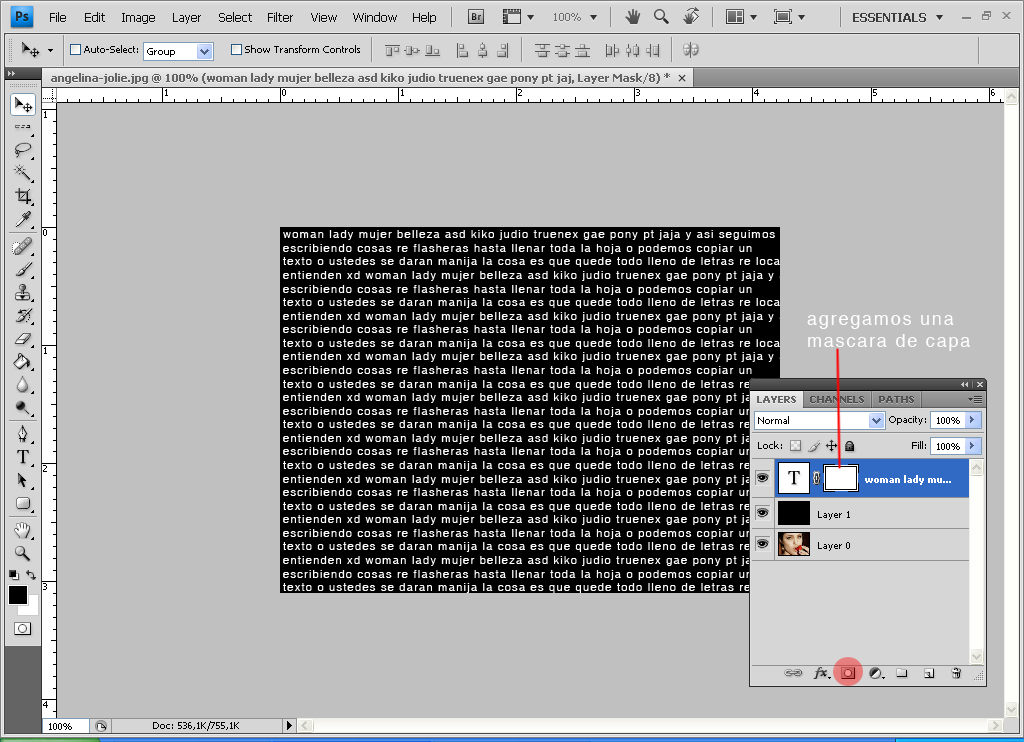Toggle Lock all
Screen dimensions: 1024x742
pos(850,446)
